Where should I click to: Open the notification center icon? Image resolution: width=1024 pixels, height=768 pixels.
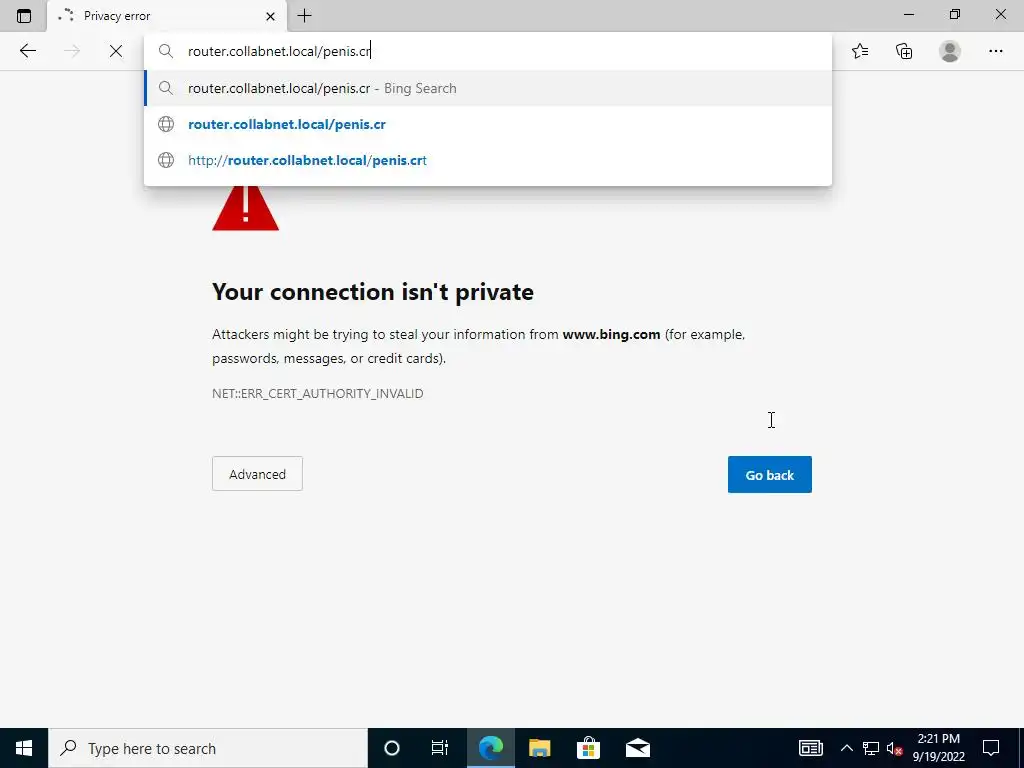point(991,748)
